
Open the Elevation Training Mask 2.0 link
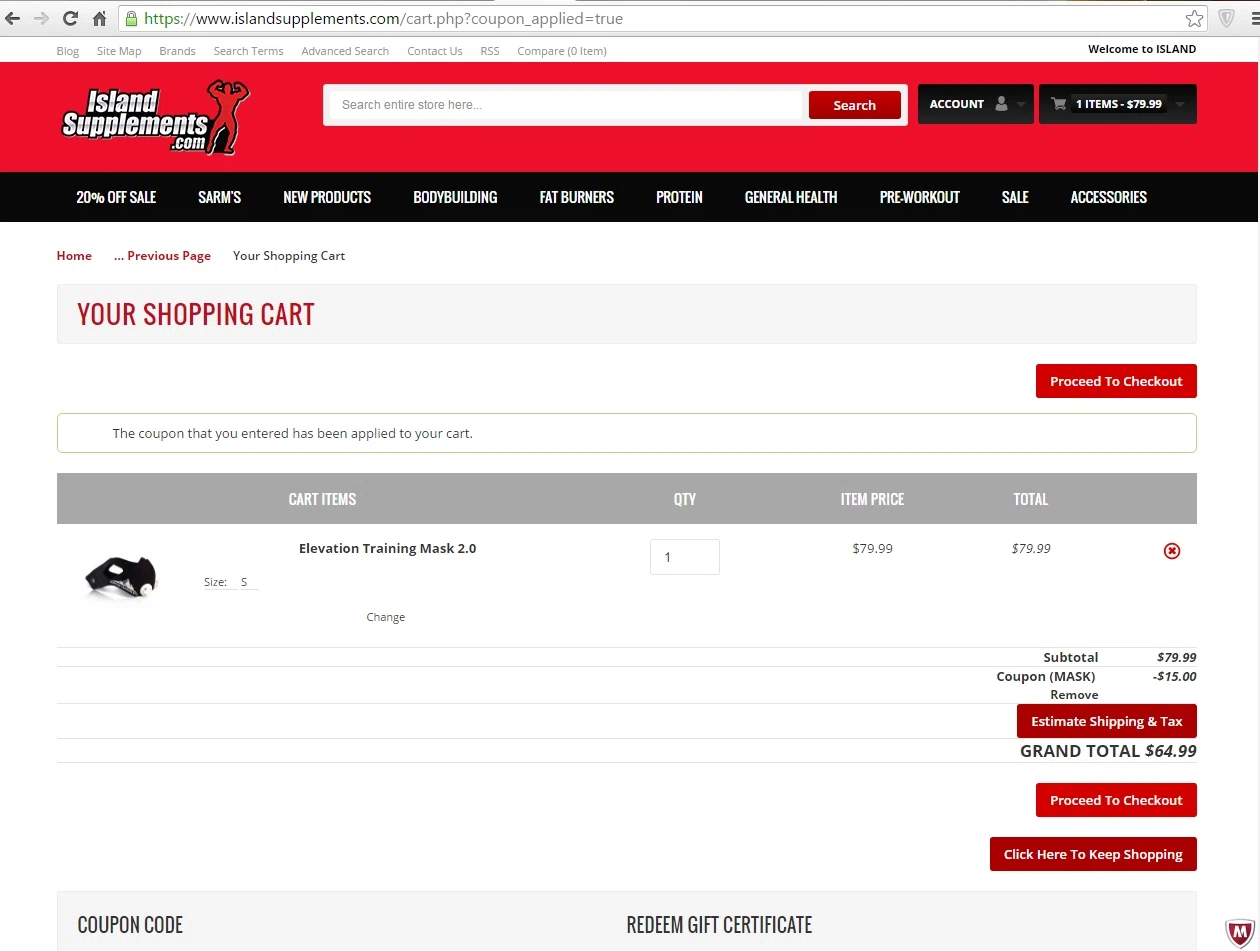388,548
